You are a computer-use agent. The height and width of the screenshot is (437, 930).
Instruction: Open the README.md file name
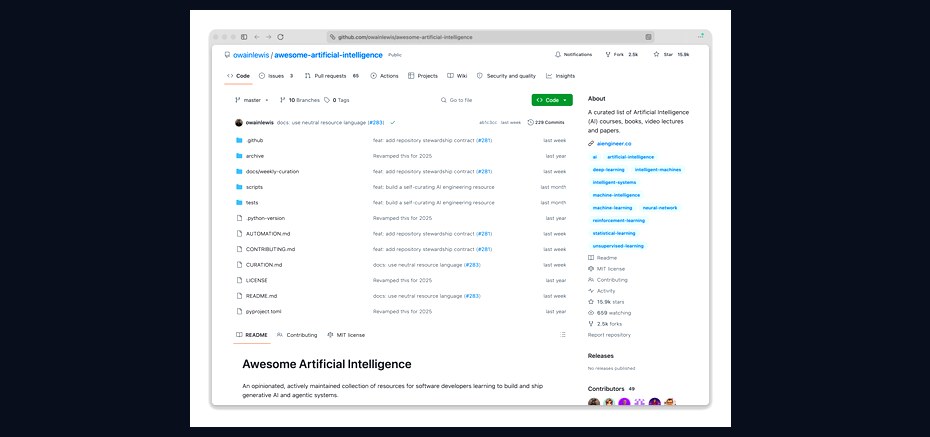click(261, 296)
